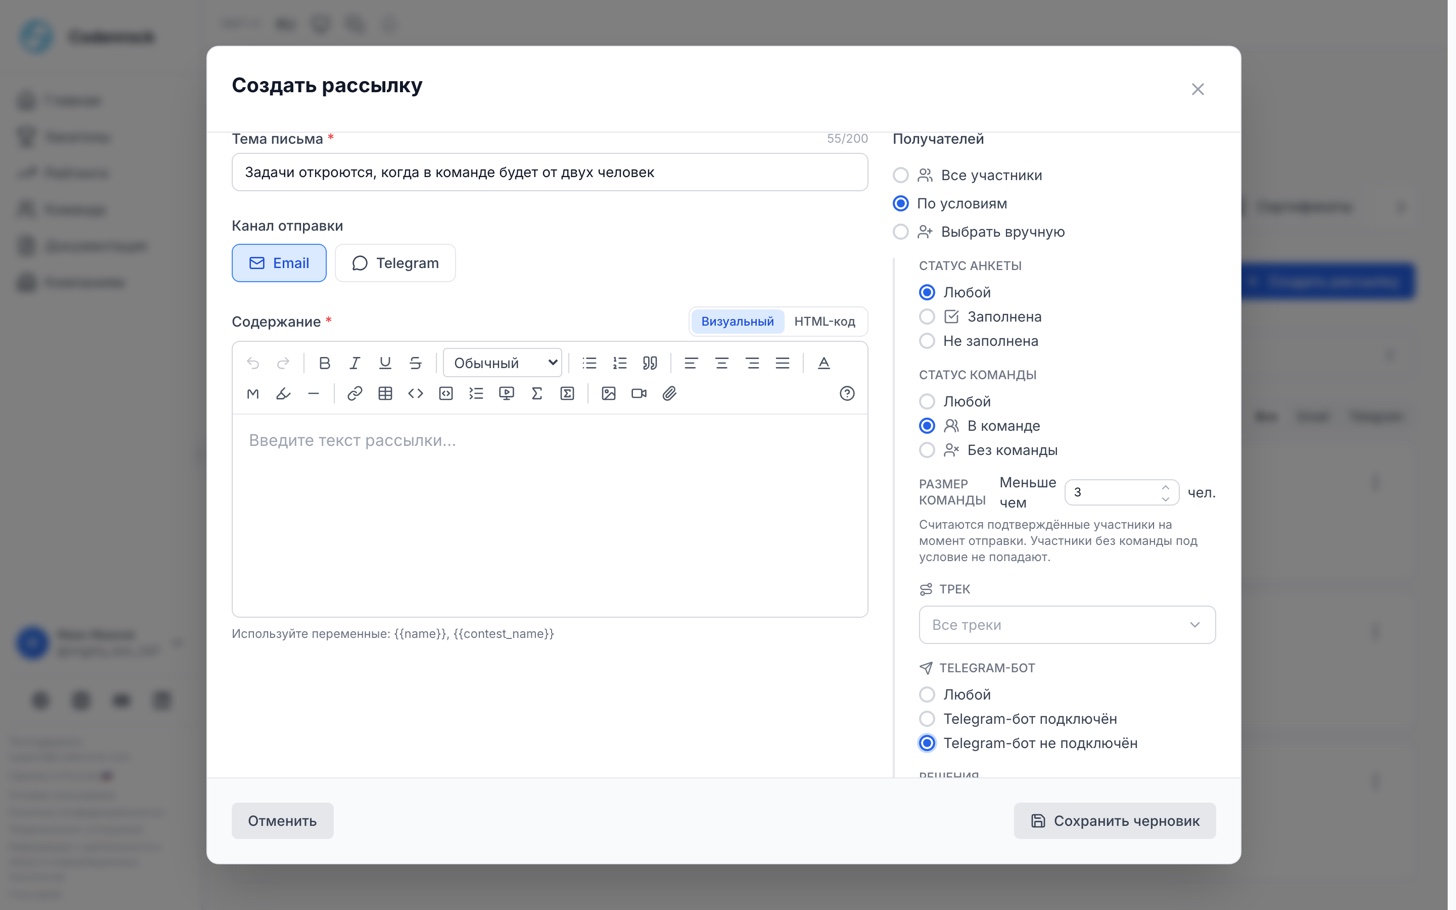
Task: Open the highlighter marker tool
Action: coord(283,394)
